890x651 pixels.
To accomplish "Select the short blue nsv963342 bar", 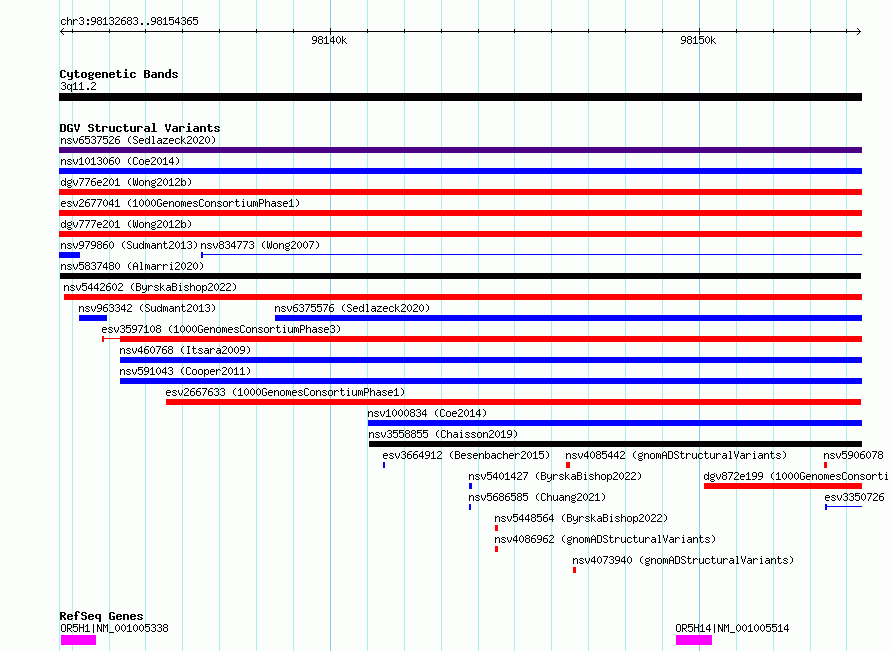I will click(x=93, y=318).
